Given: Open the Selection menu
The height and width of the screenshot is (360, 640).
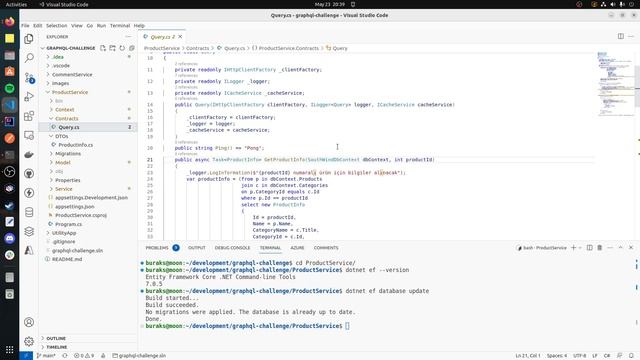Looking at the screenshot, I should coord(56,26).
